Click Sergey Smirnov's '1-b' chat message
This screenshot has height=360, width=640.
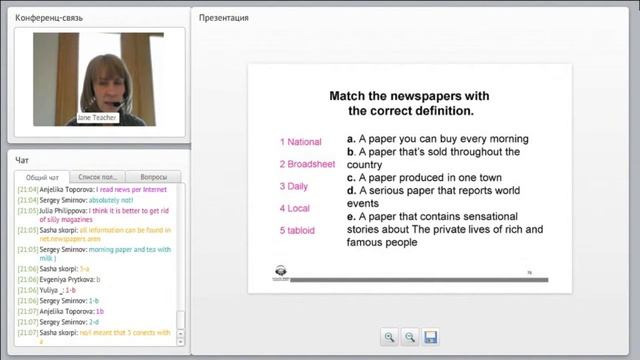58,300
